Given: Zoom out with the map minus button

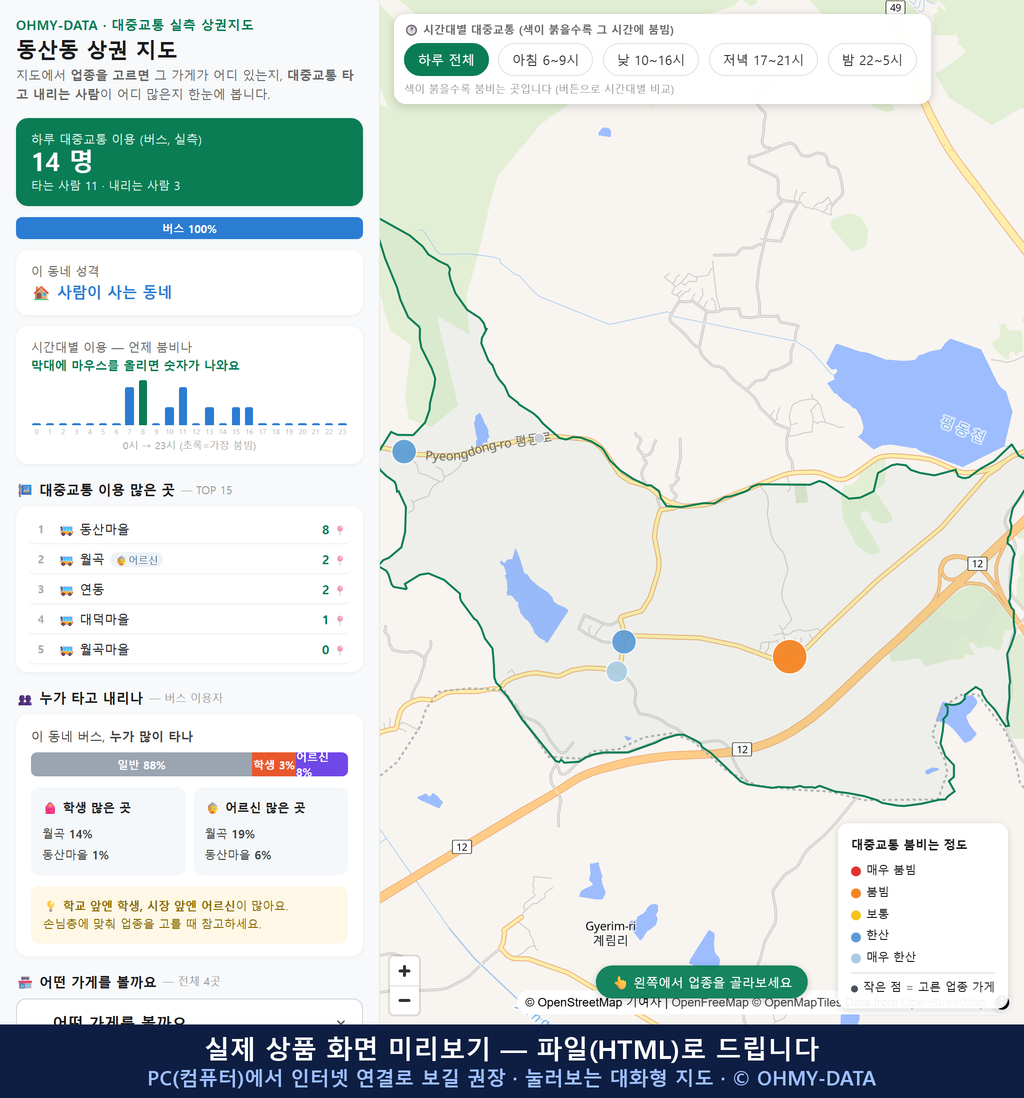Looking at the screenshot, I should tap(404, 1000).
